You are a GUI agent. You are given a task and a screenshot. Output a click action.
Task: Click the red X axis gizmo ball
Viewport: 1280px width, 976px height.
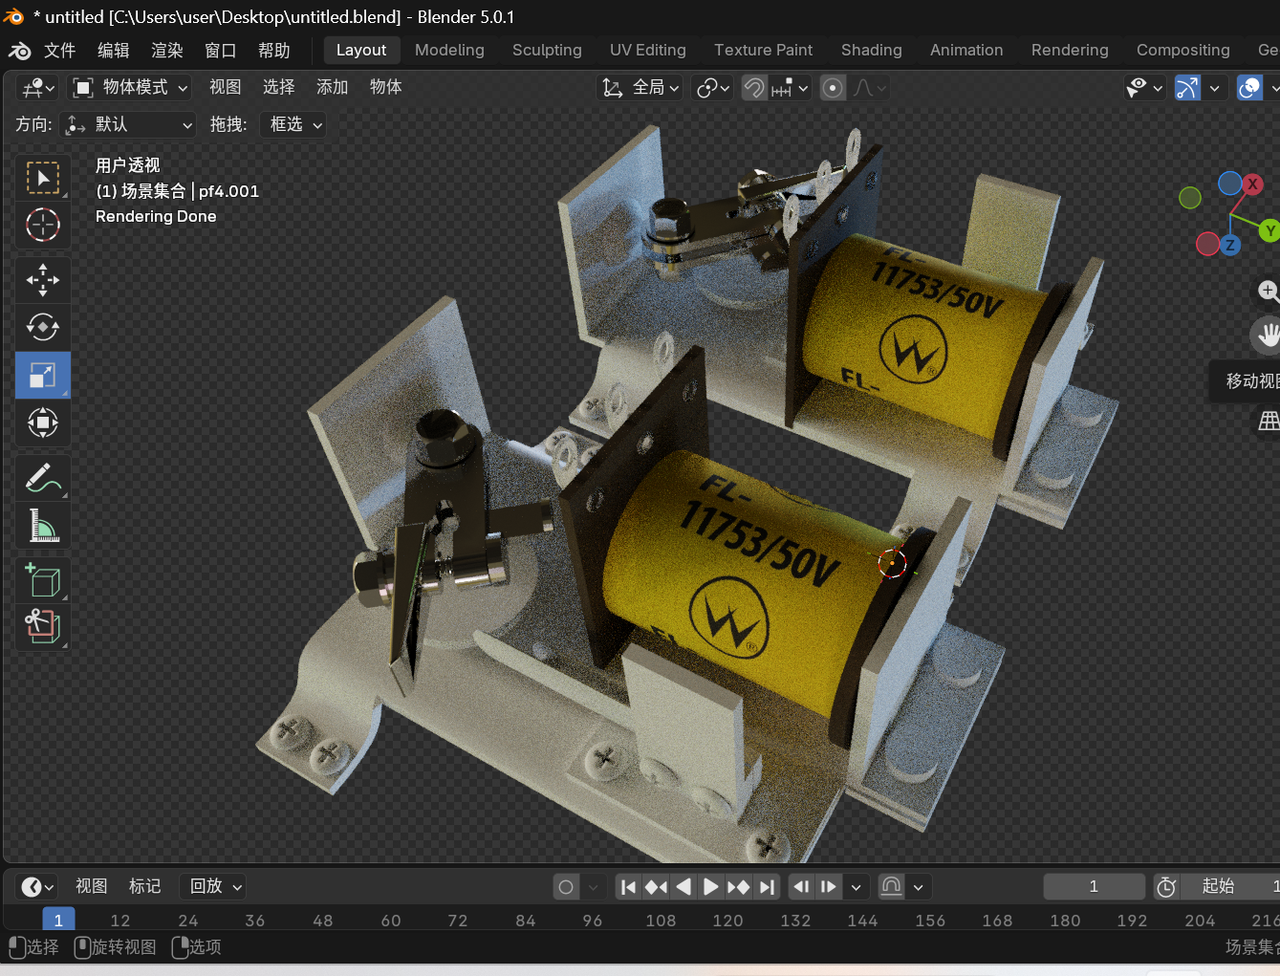[1252, 184]
